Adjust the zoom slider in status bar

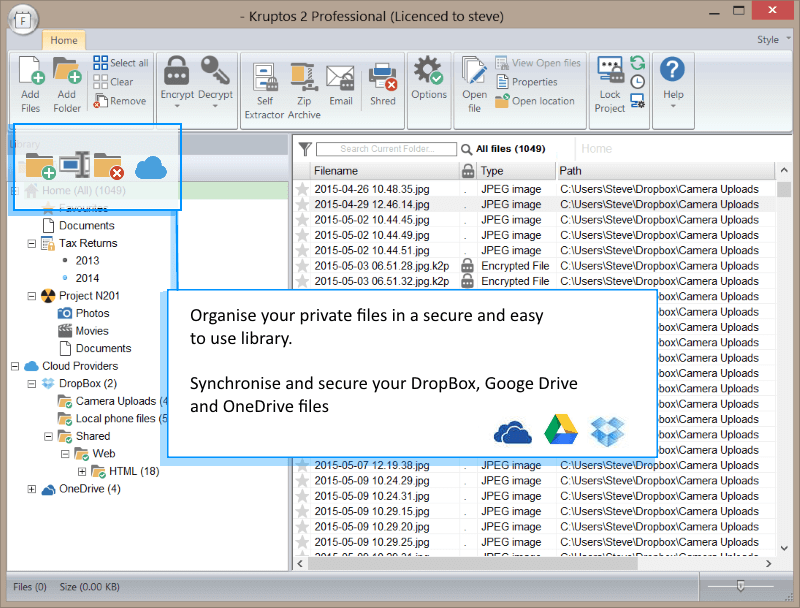tap(740, 586)
